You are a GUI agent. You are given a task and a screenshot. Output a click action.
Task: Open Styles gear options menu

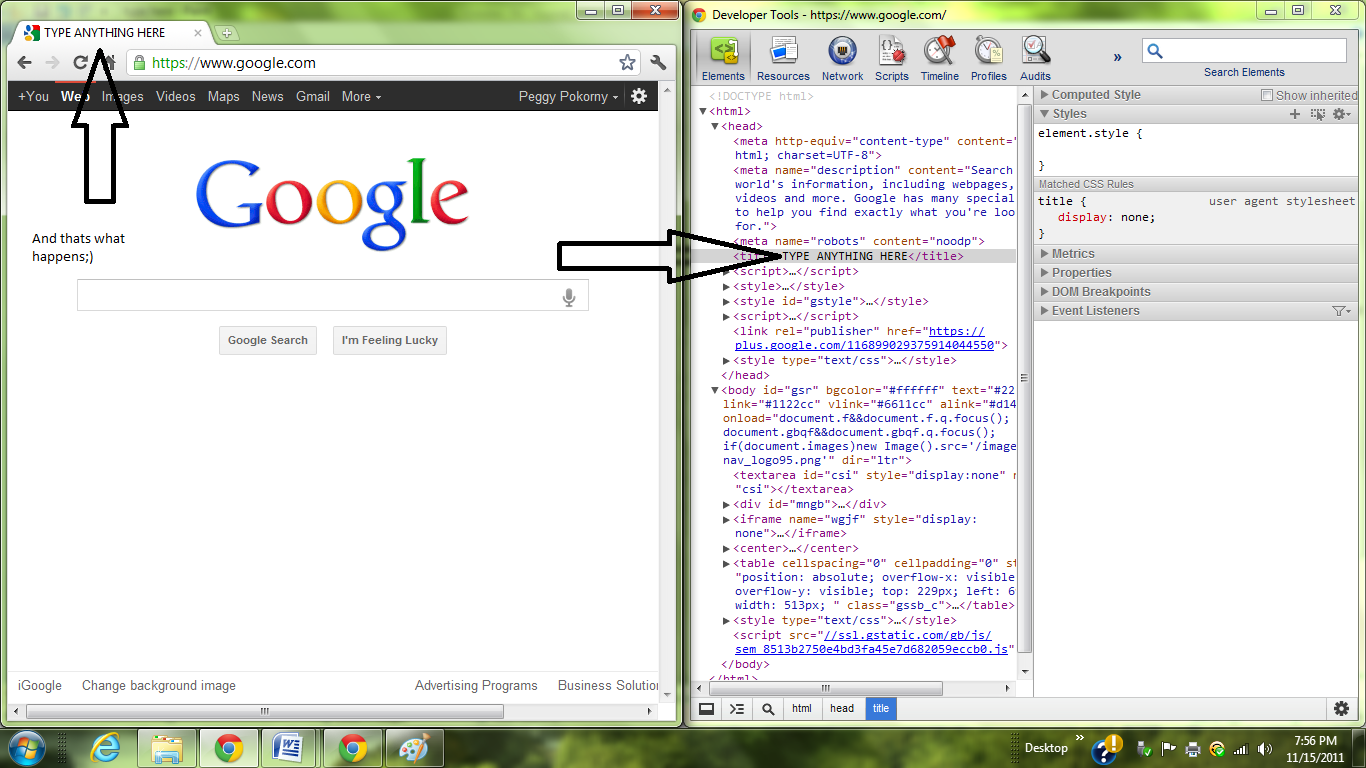tap(1341, 114)
